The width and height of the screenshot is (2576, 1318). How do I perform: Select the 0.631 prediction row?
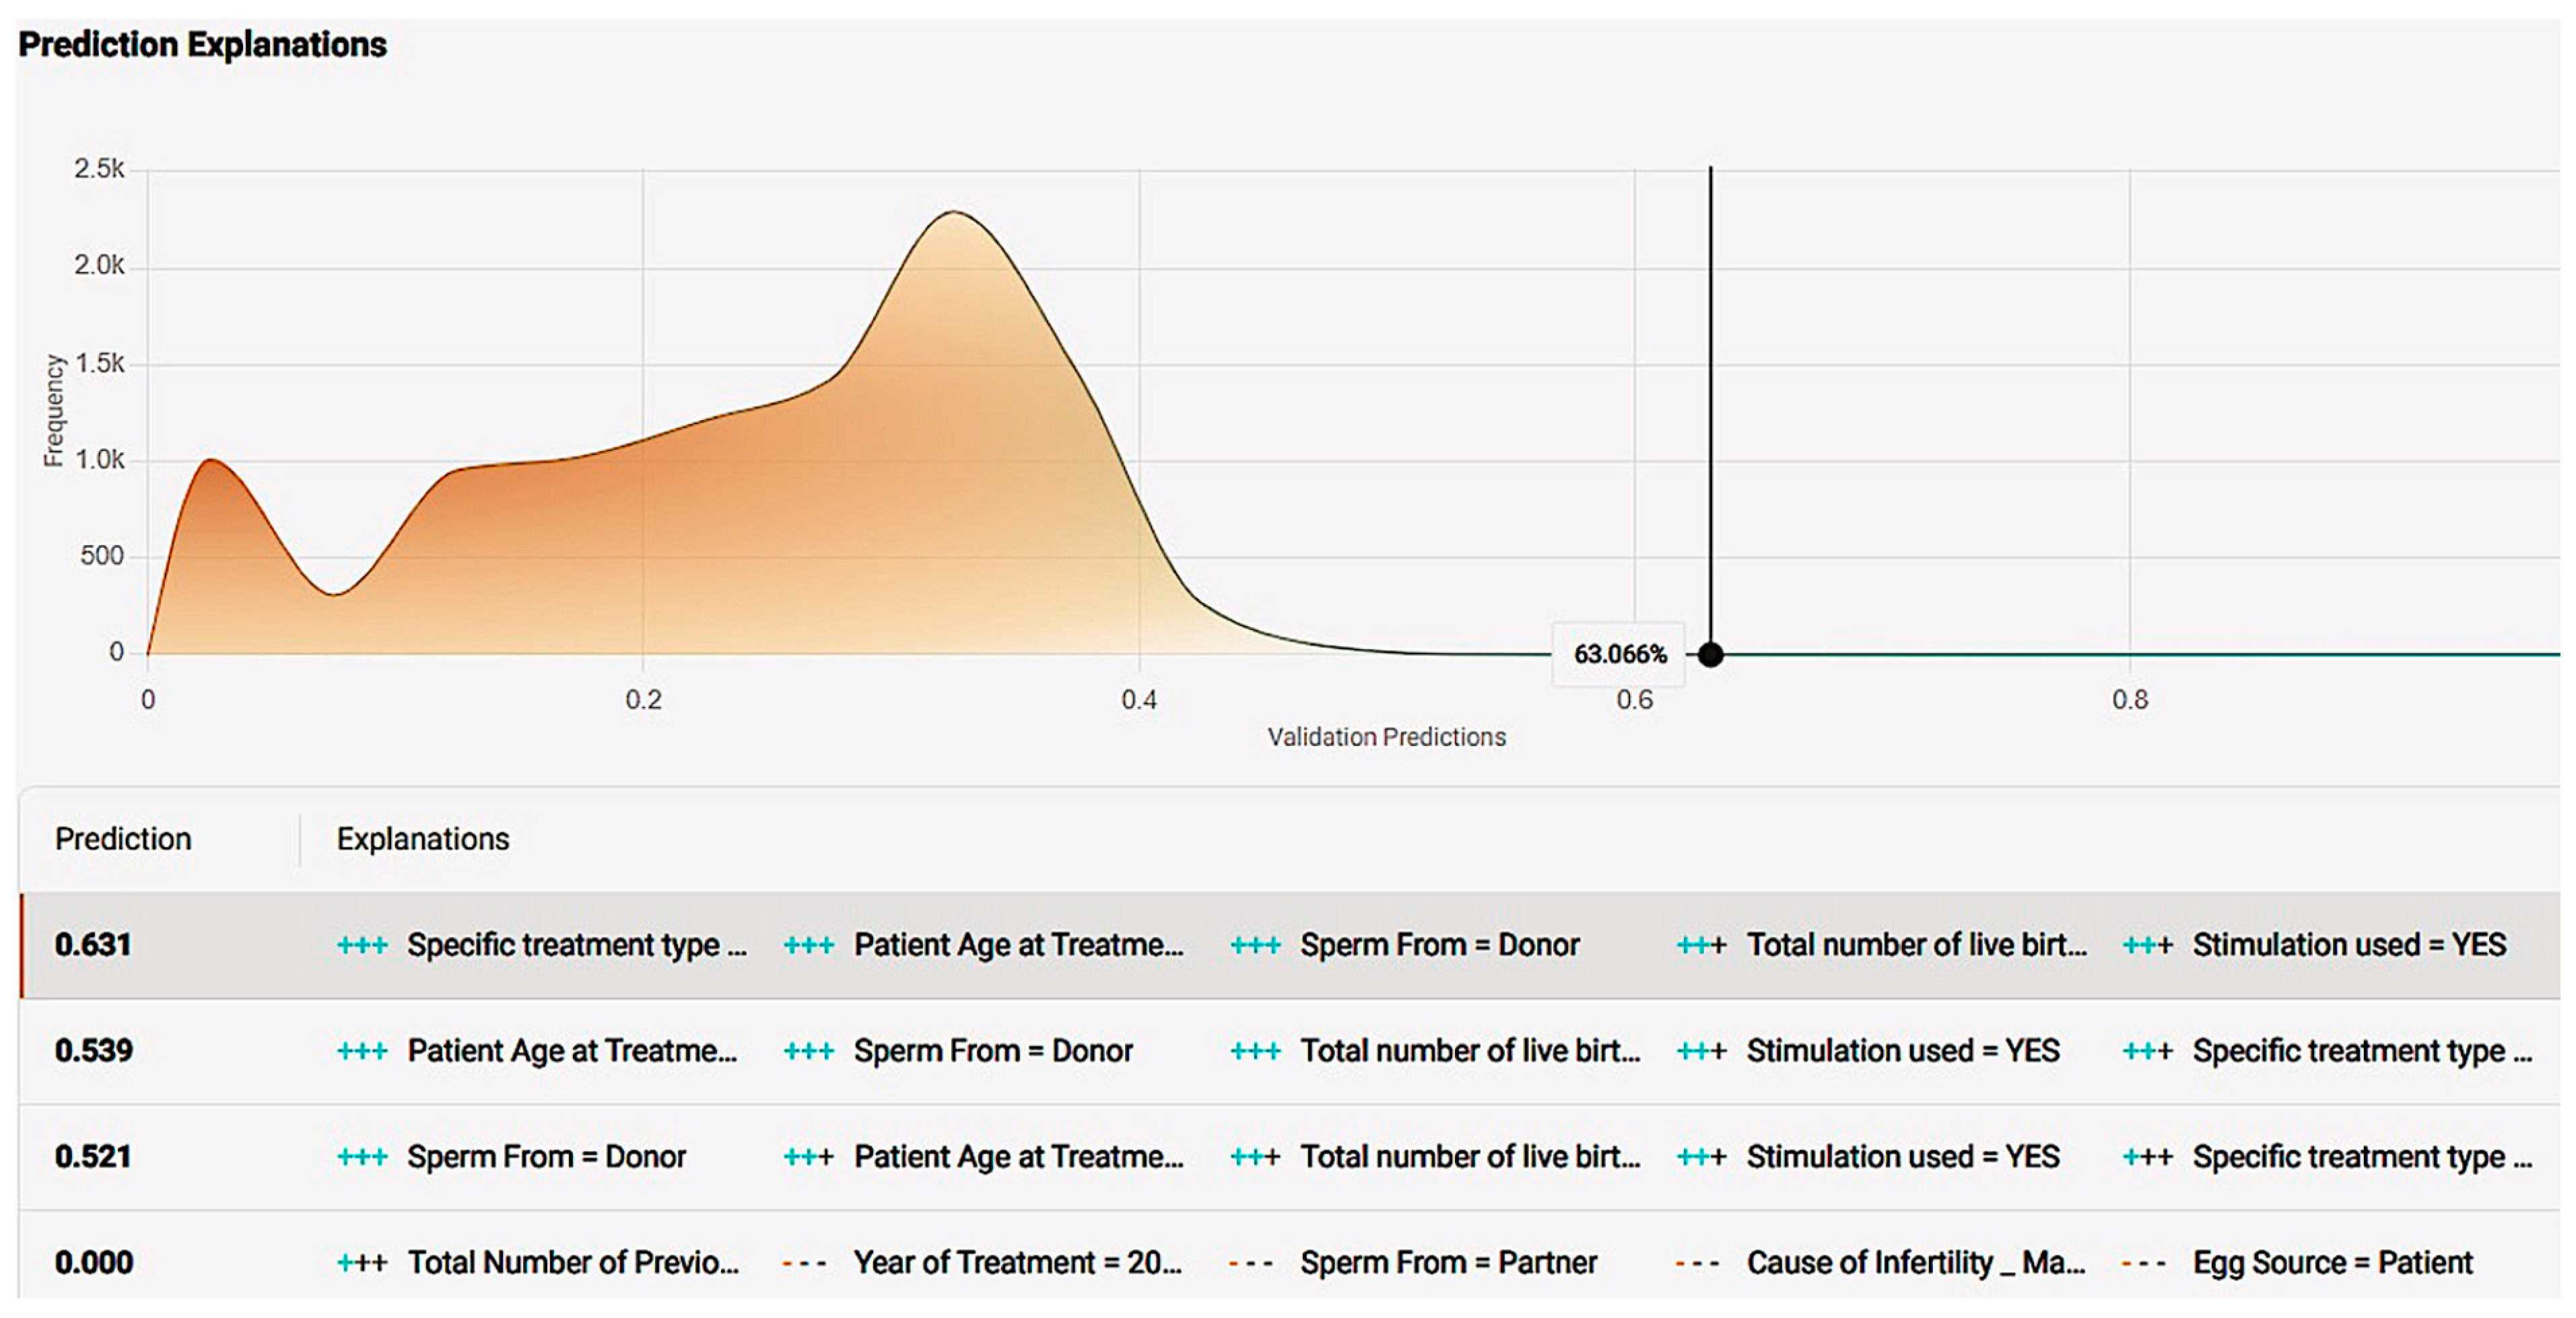tap(93, 944)
